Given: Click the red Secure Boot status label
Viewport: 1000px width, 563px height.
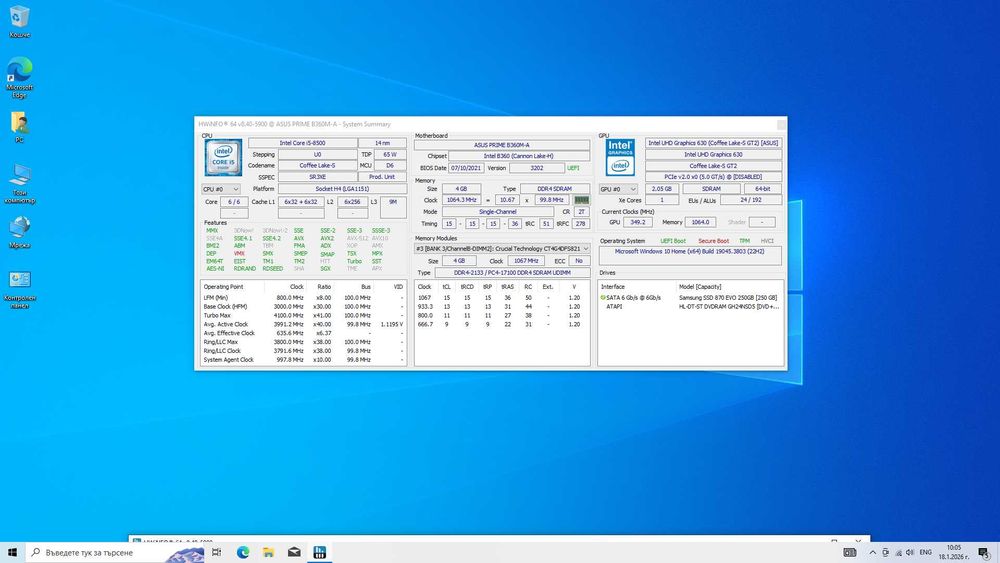Looking at the screenshot, I should click(713, 241).
